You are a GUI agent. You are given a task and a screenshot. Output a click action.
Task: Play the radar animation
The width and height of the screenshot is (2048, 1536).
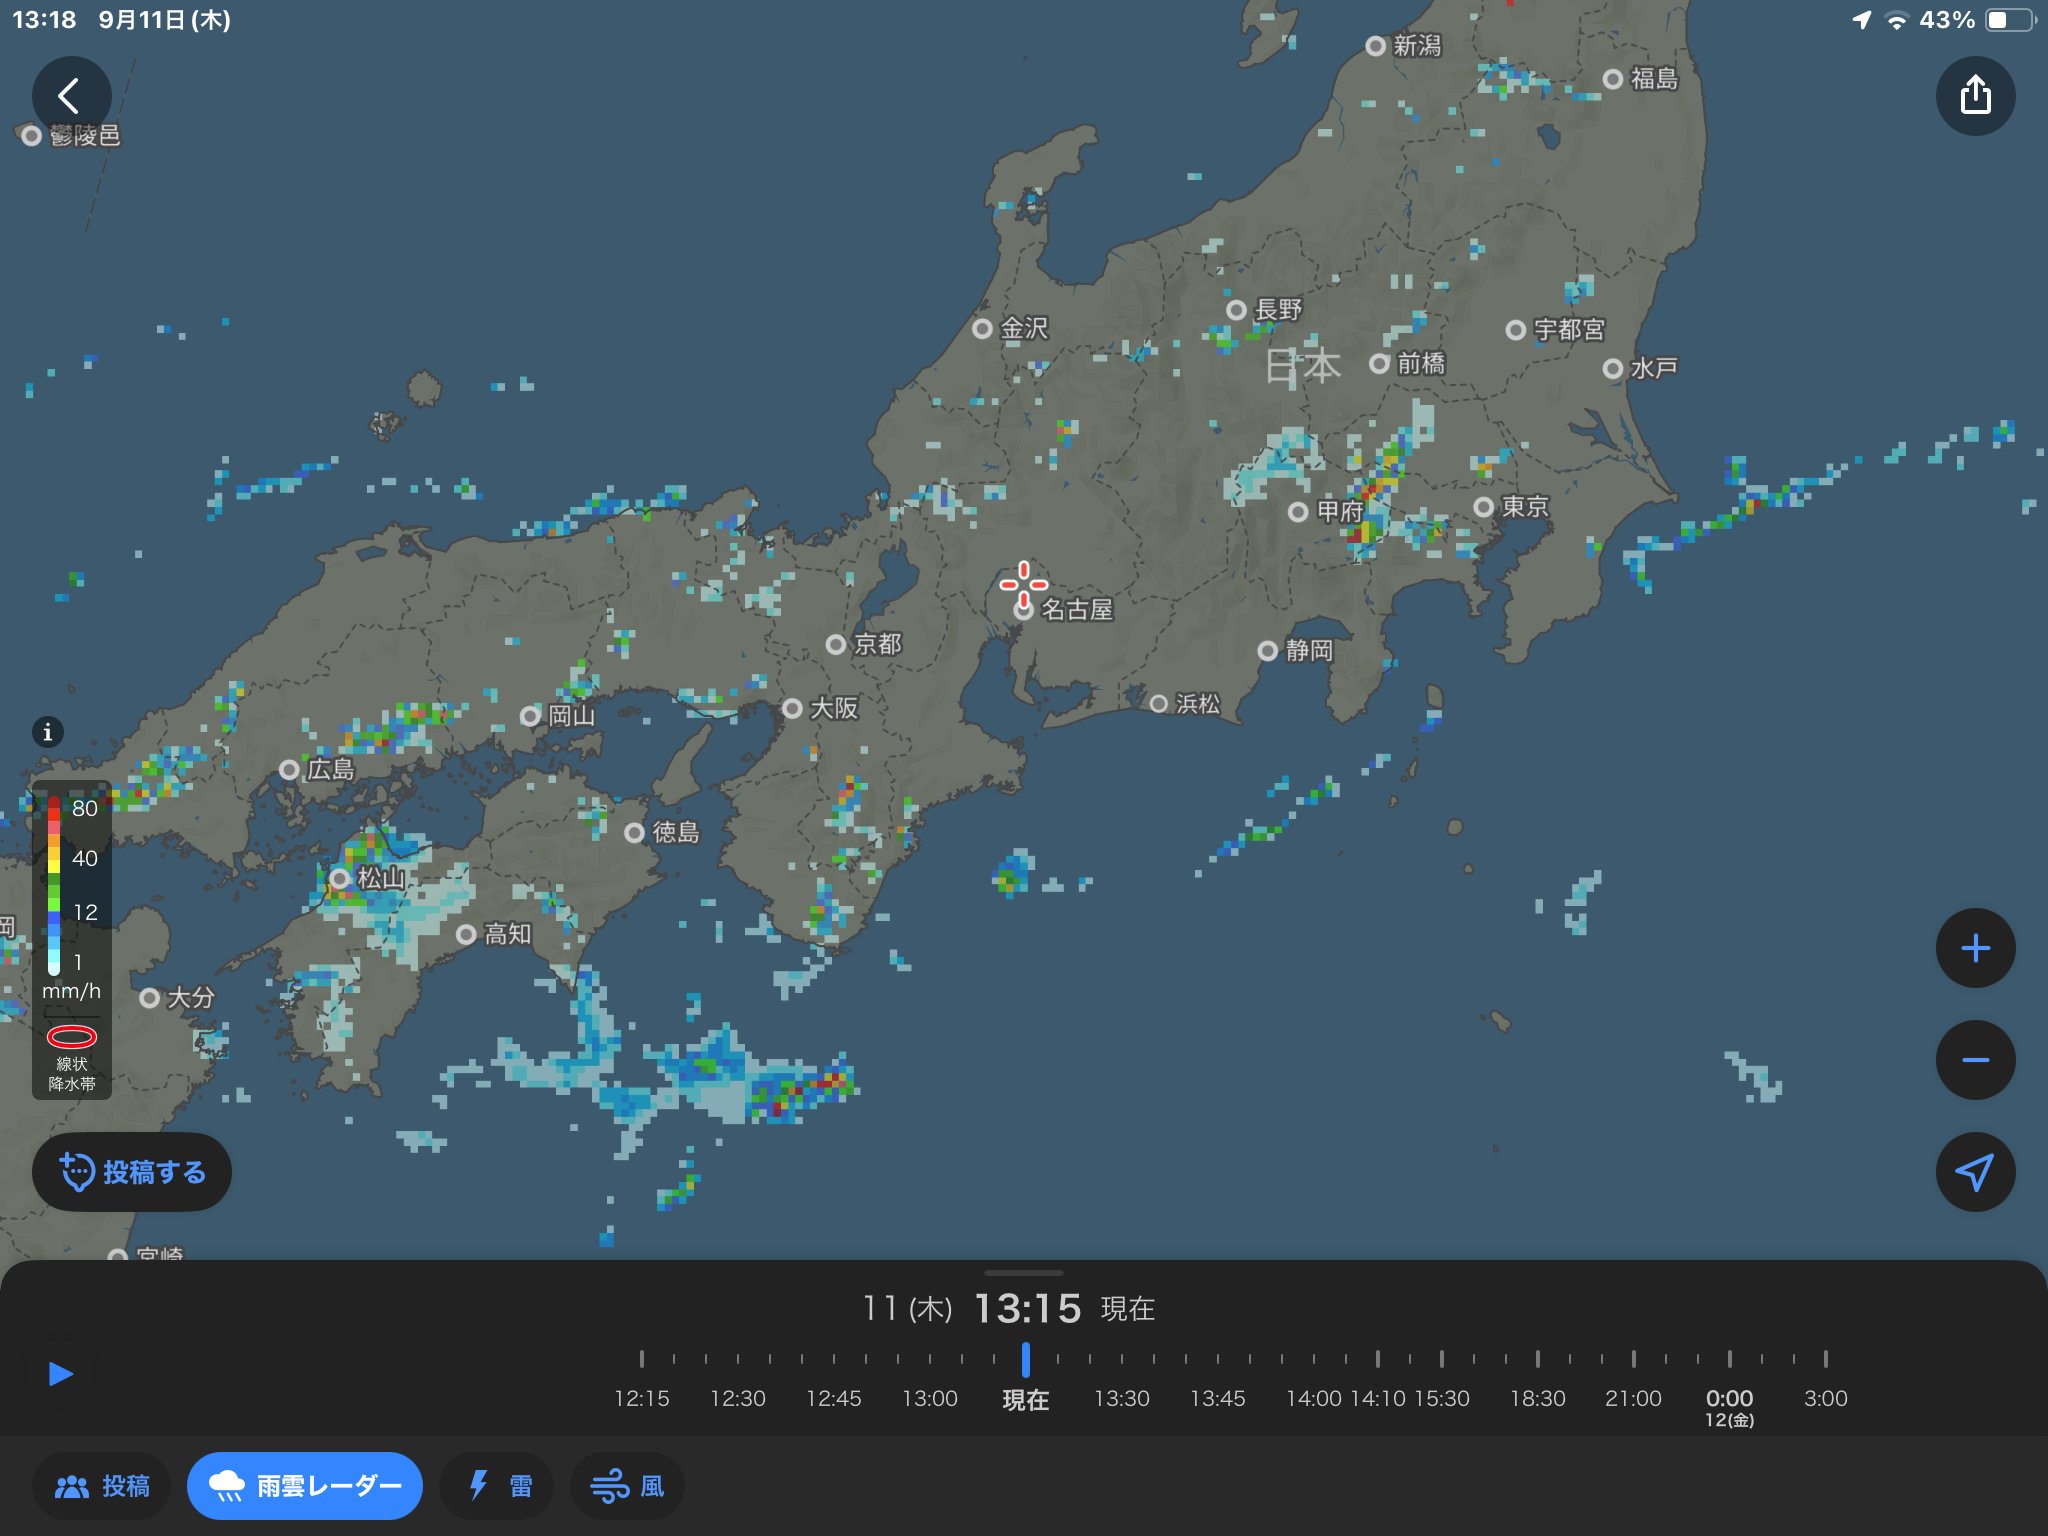[x=61, y=1373]
